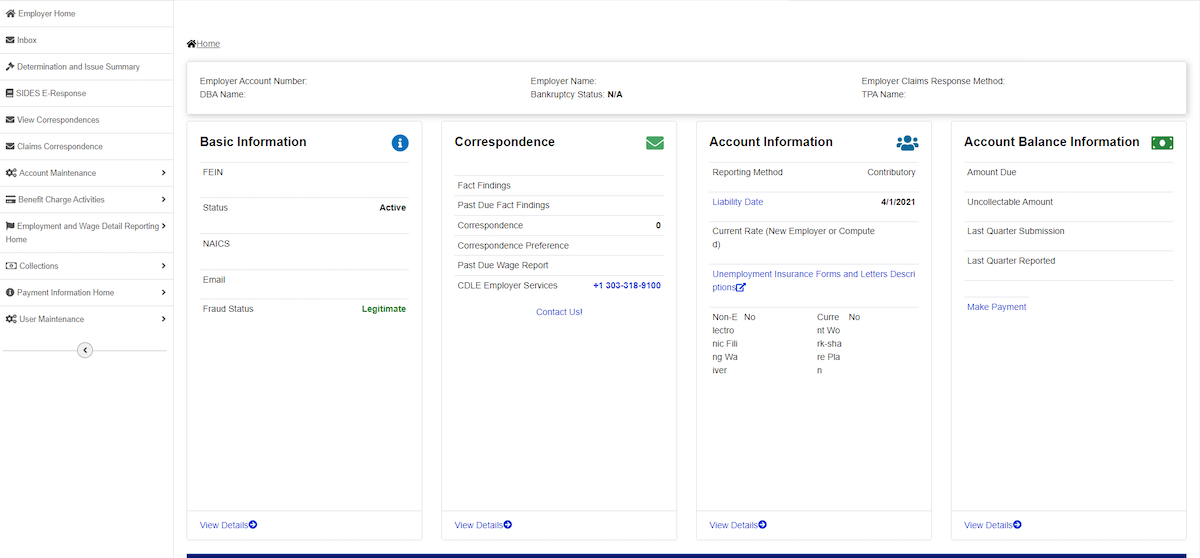The height and width of the screenshot is (558, 1200).
Task: Expand the User Maintenance submenu
Action: coord(163,319)
